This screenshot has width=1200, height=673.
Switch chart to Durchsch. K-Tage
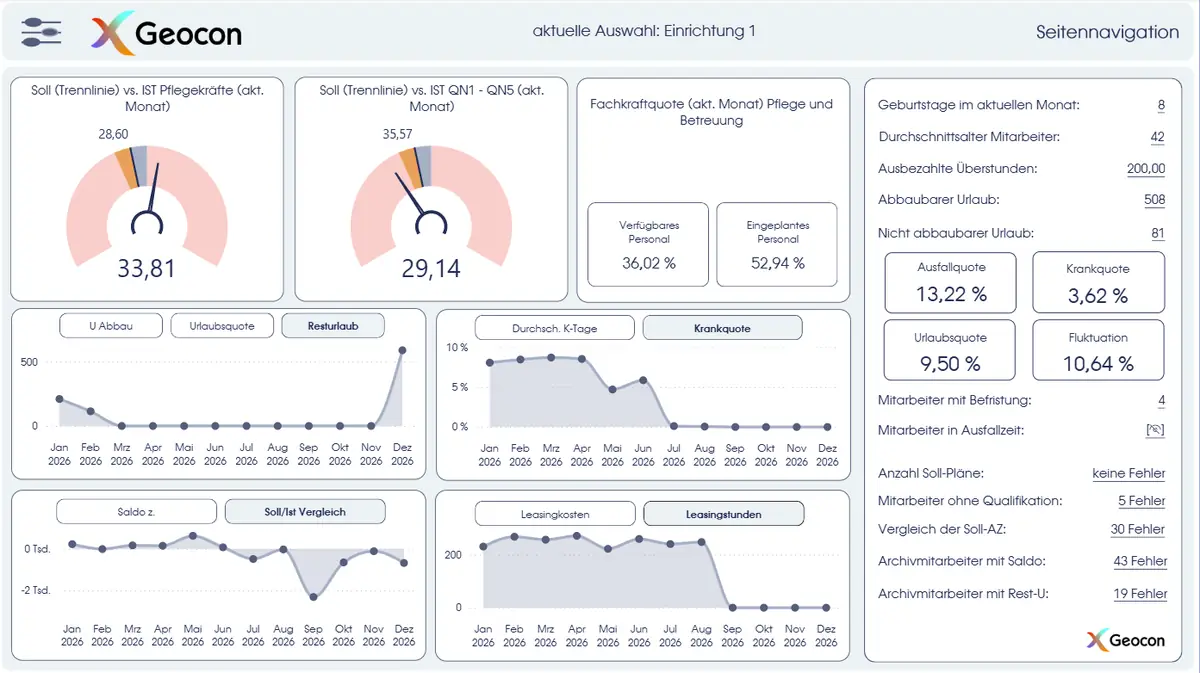(x=554, y=328)
